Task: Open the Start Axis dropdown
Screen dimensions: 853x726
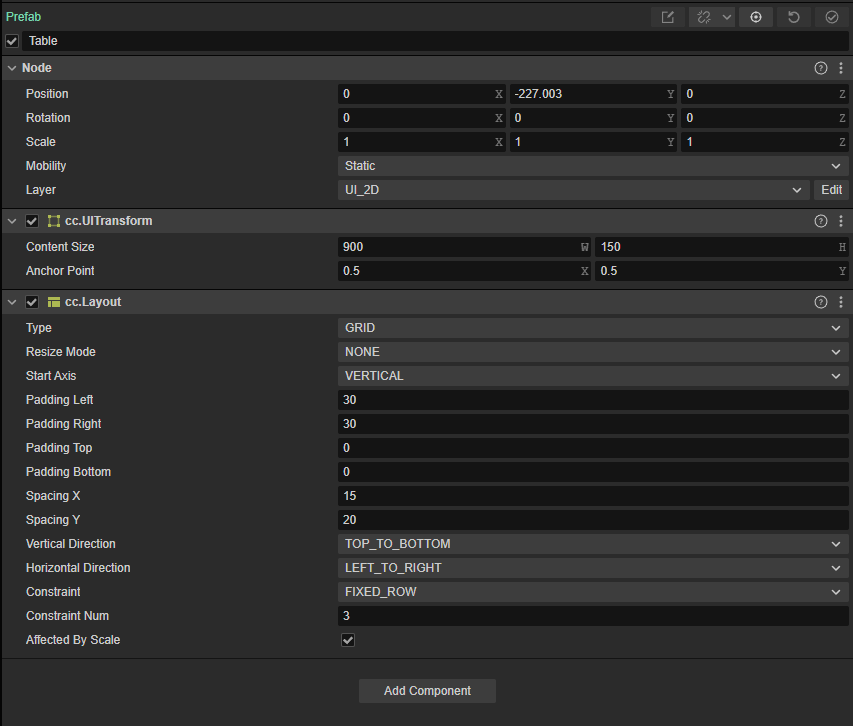Action: click(x=593, y=376)
